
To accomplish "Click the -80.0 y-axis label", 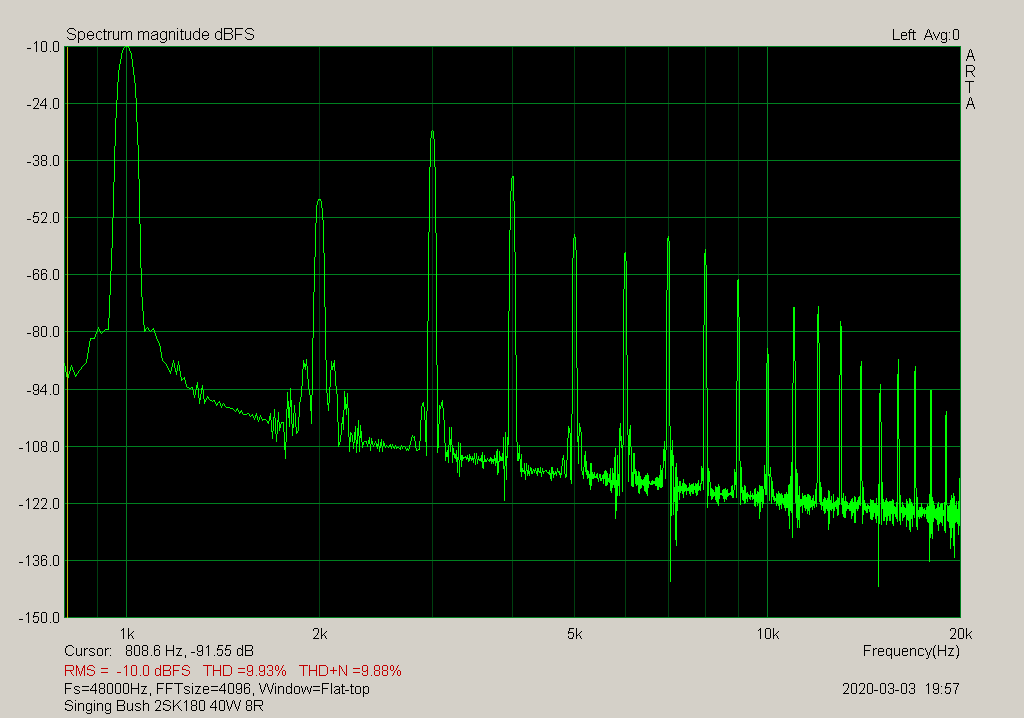I will (x=43, y=332).
